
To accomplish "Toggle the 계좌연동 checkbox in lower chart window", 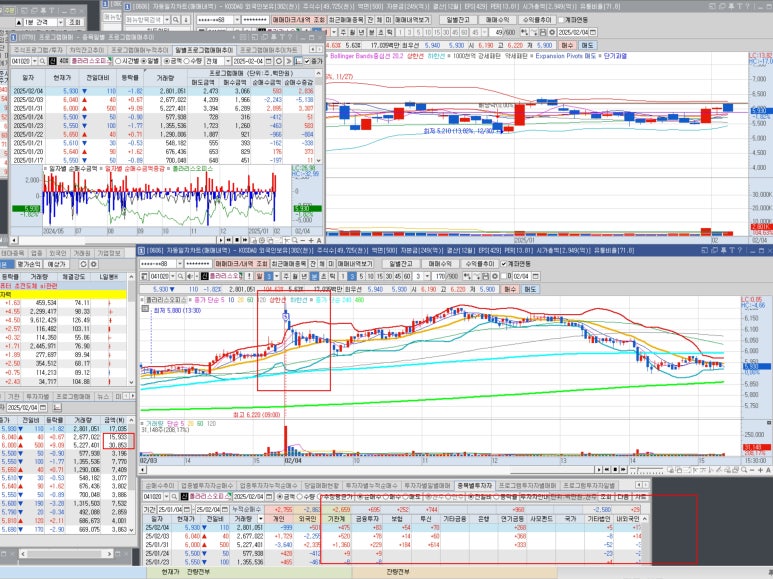I will tap(505, 264).
